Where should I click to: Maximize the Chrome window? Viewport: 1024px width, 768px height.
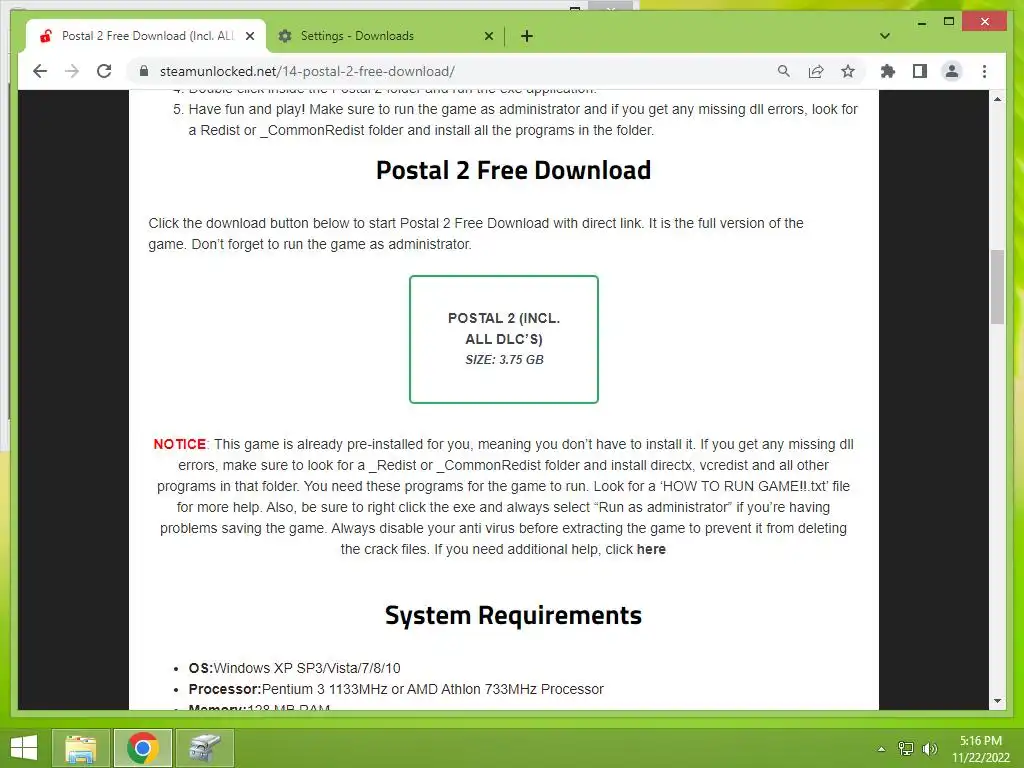pos(949,22)
